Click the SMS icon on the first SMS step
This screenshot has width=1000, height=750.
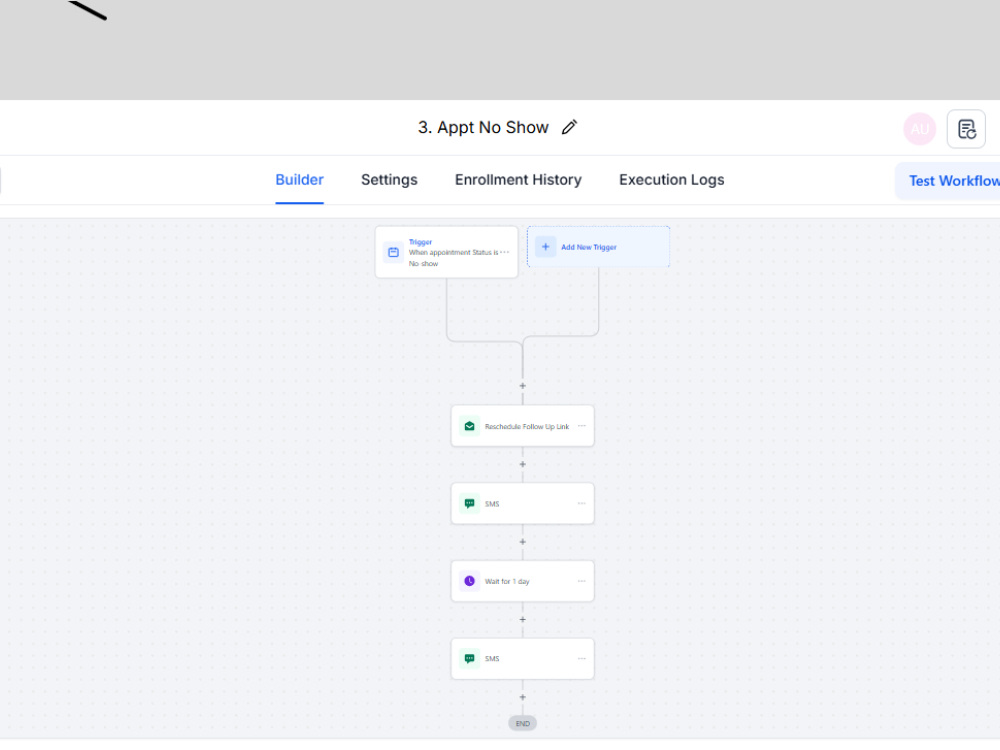coord(469,504)
